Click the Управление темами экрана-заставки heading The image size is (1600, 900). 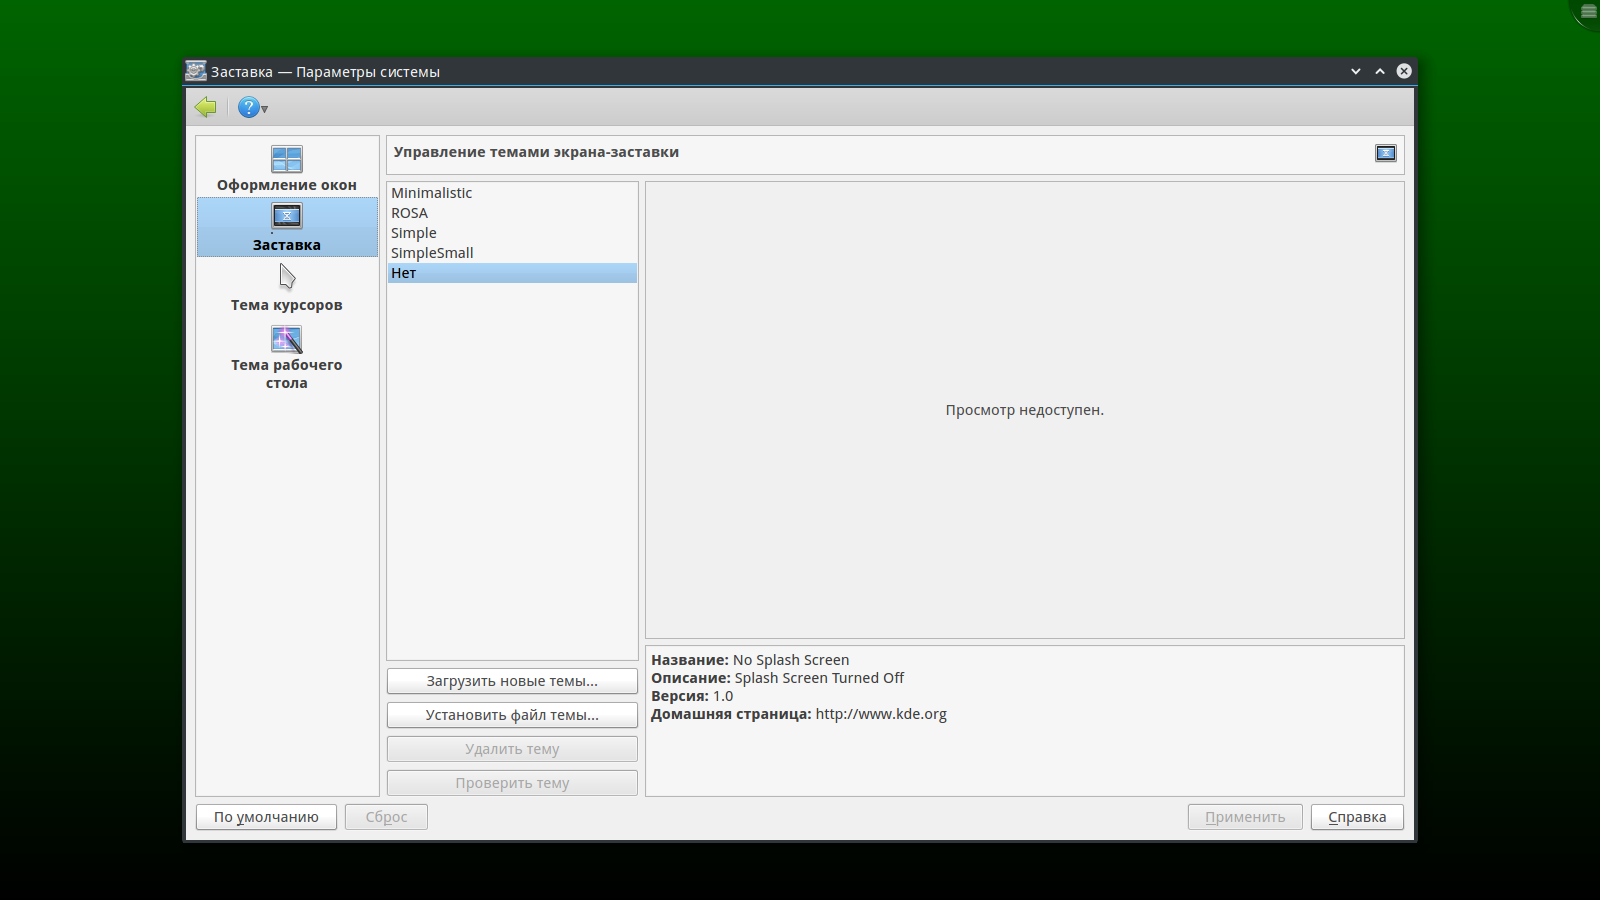pyautogui.click(x=536, y=152)
